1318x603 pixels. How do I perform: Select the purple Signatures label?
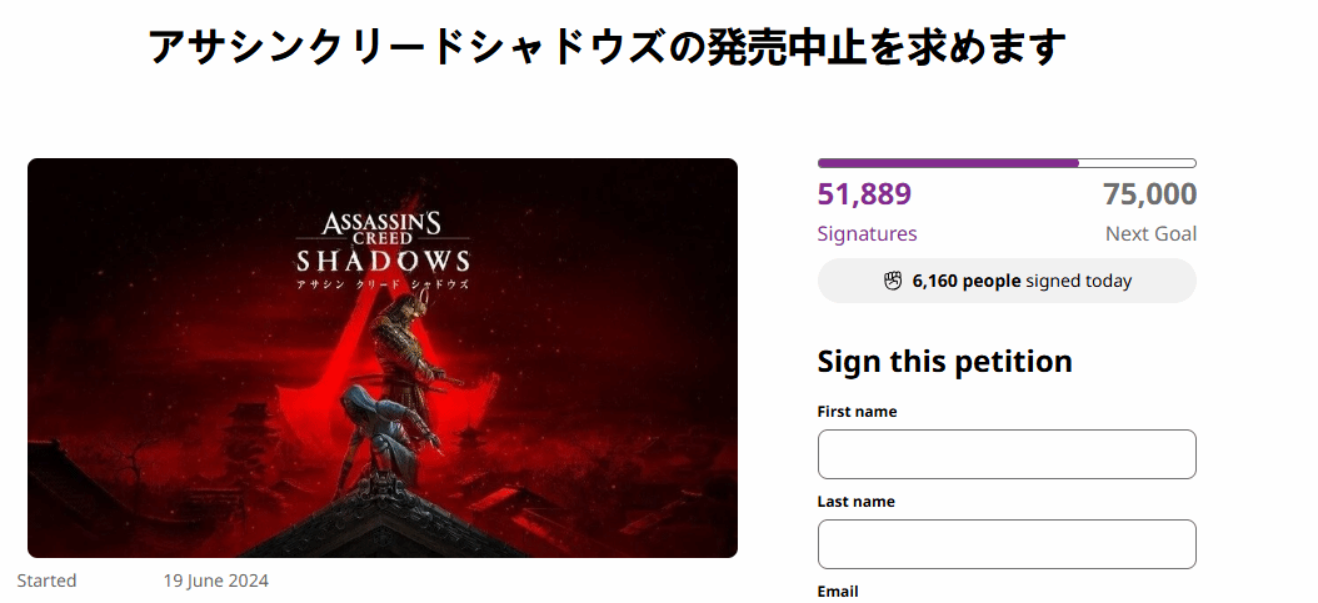(866, 234)
